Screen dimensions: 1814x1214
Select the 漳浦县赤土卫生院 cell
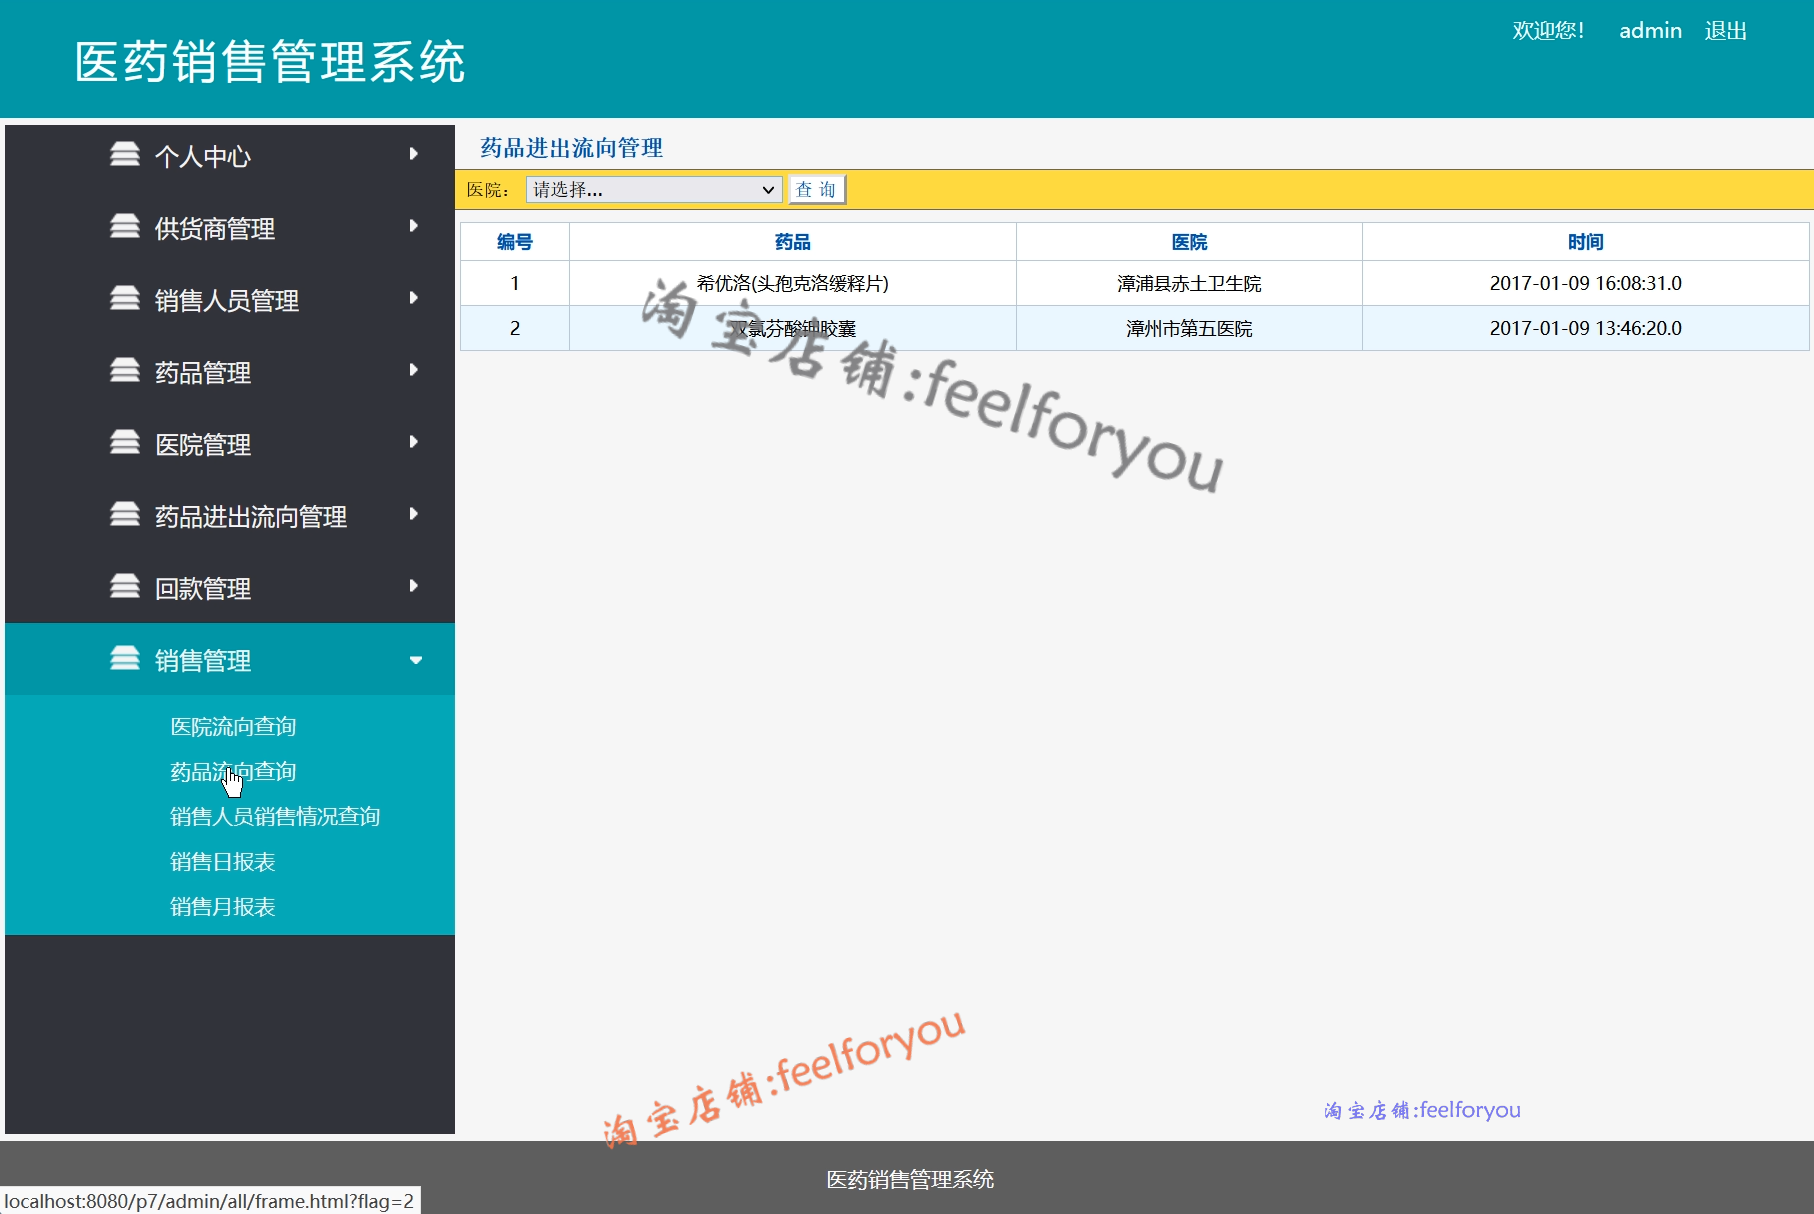click(x=1189, y=284)
